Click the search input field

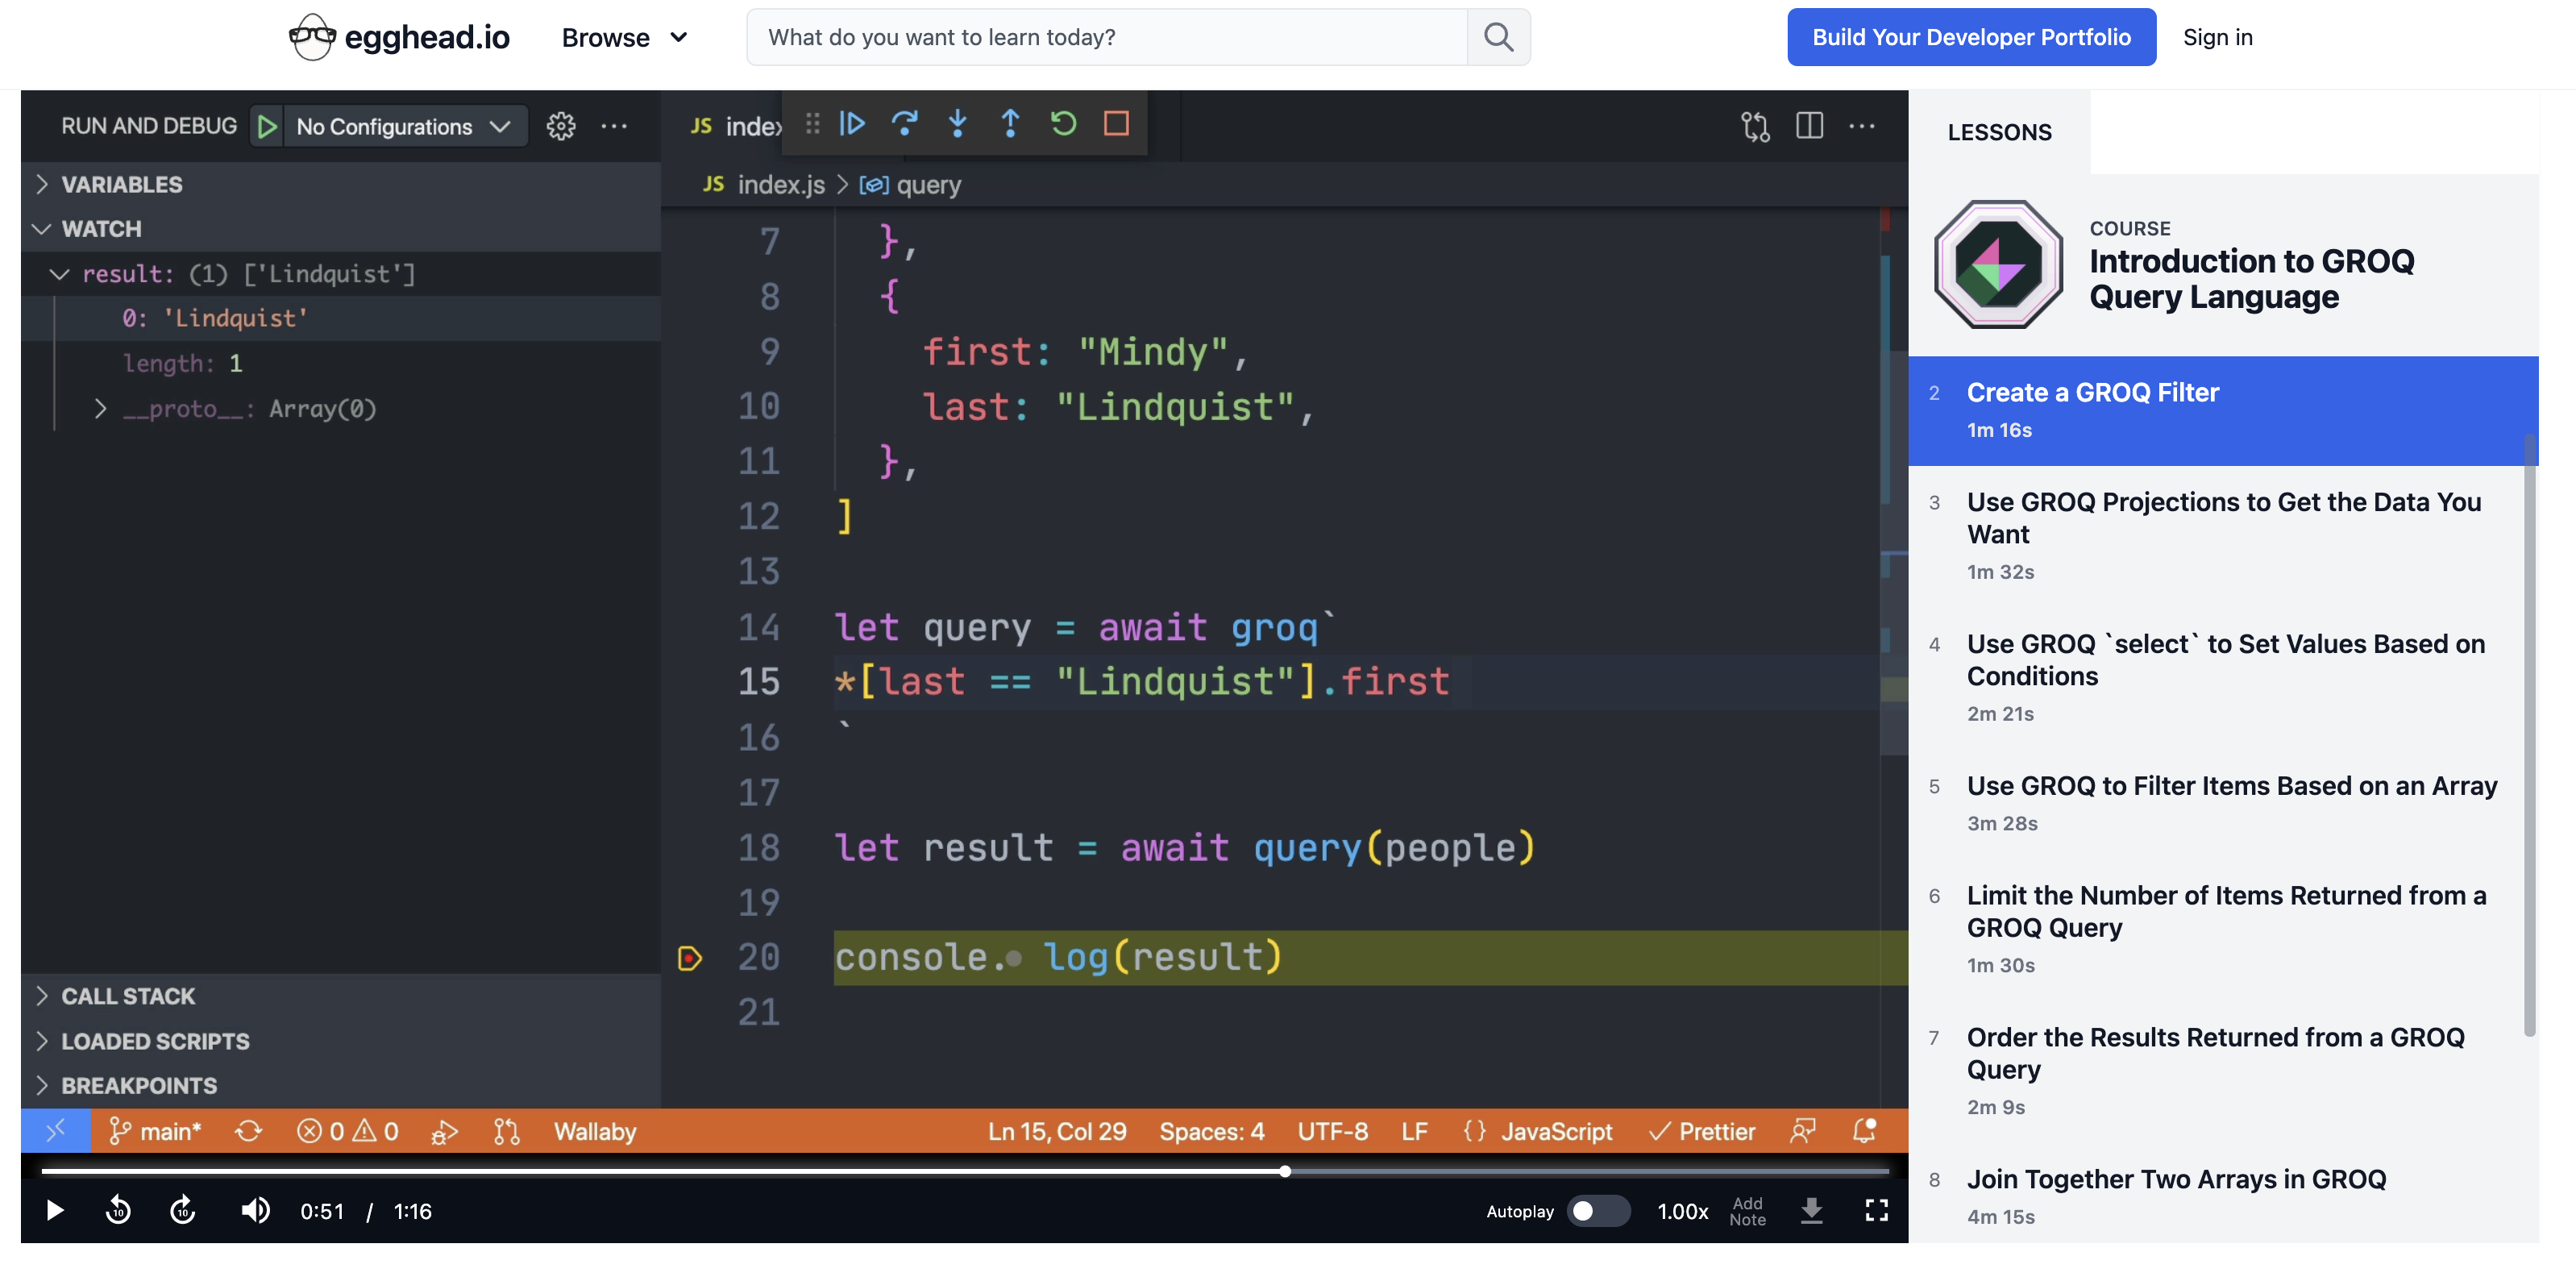point(1107,37)
